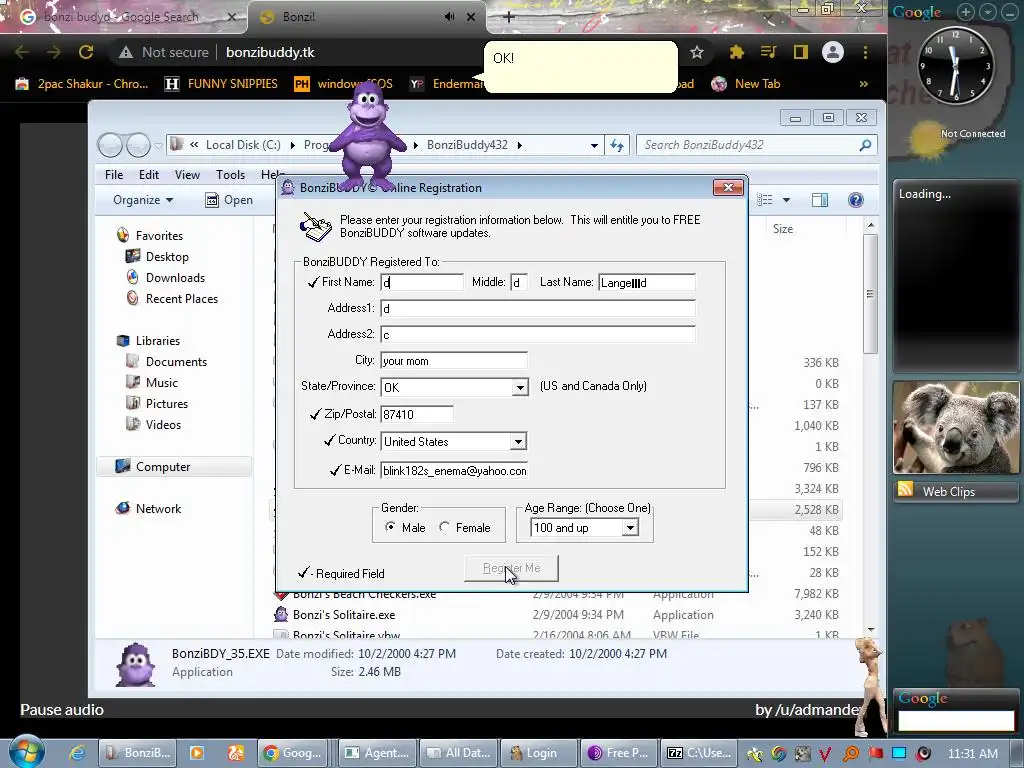Image resolution: width=1024 pixels, height=768 pixels.
Task: Open Windows Media Player taskbar icon
Action: click(x=197, y=753)
